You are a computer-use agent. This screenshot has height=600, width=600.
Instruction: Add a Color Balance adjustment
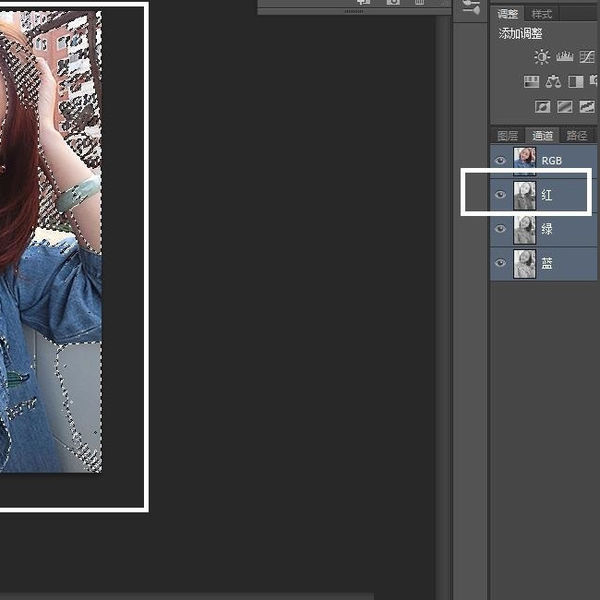(x=553, y=82)
